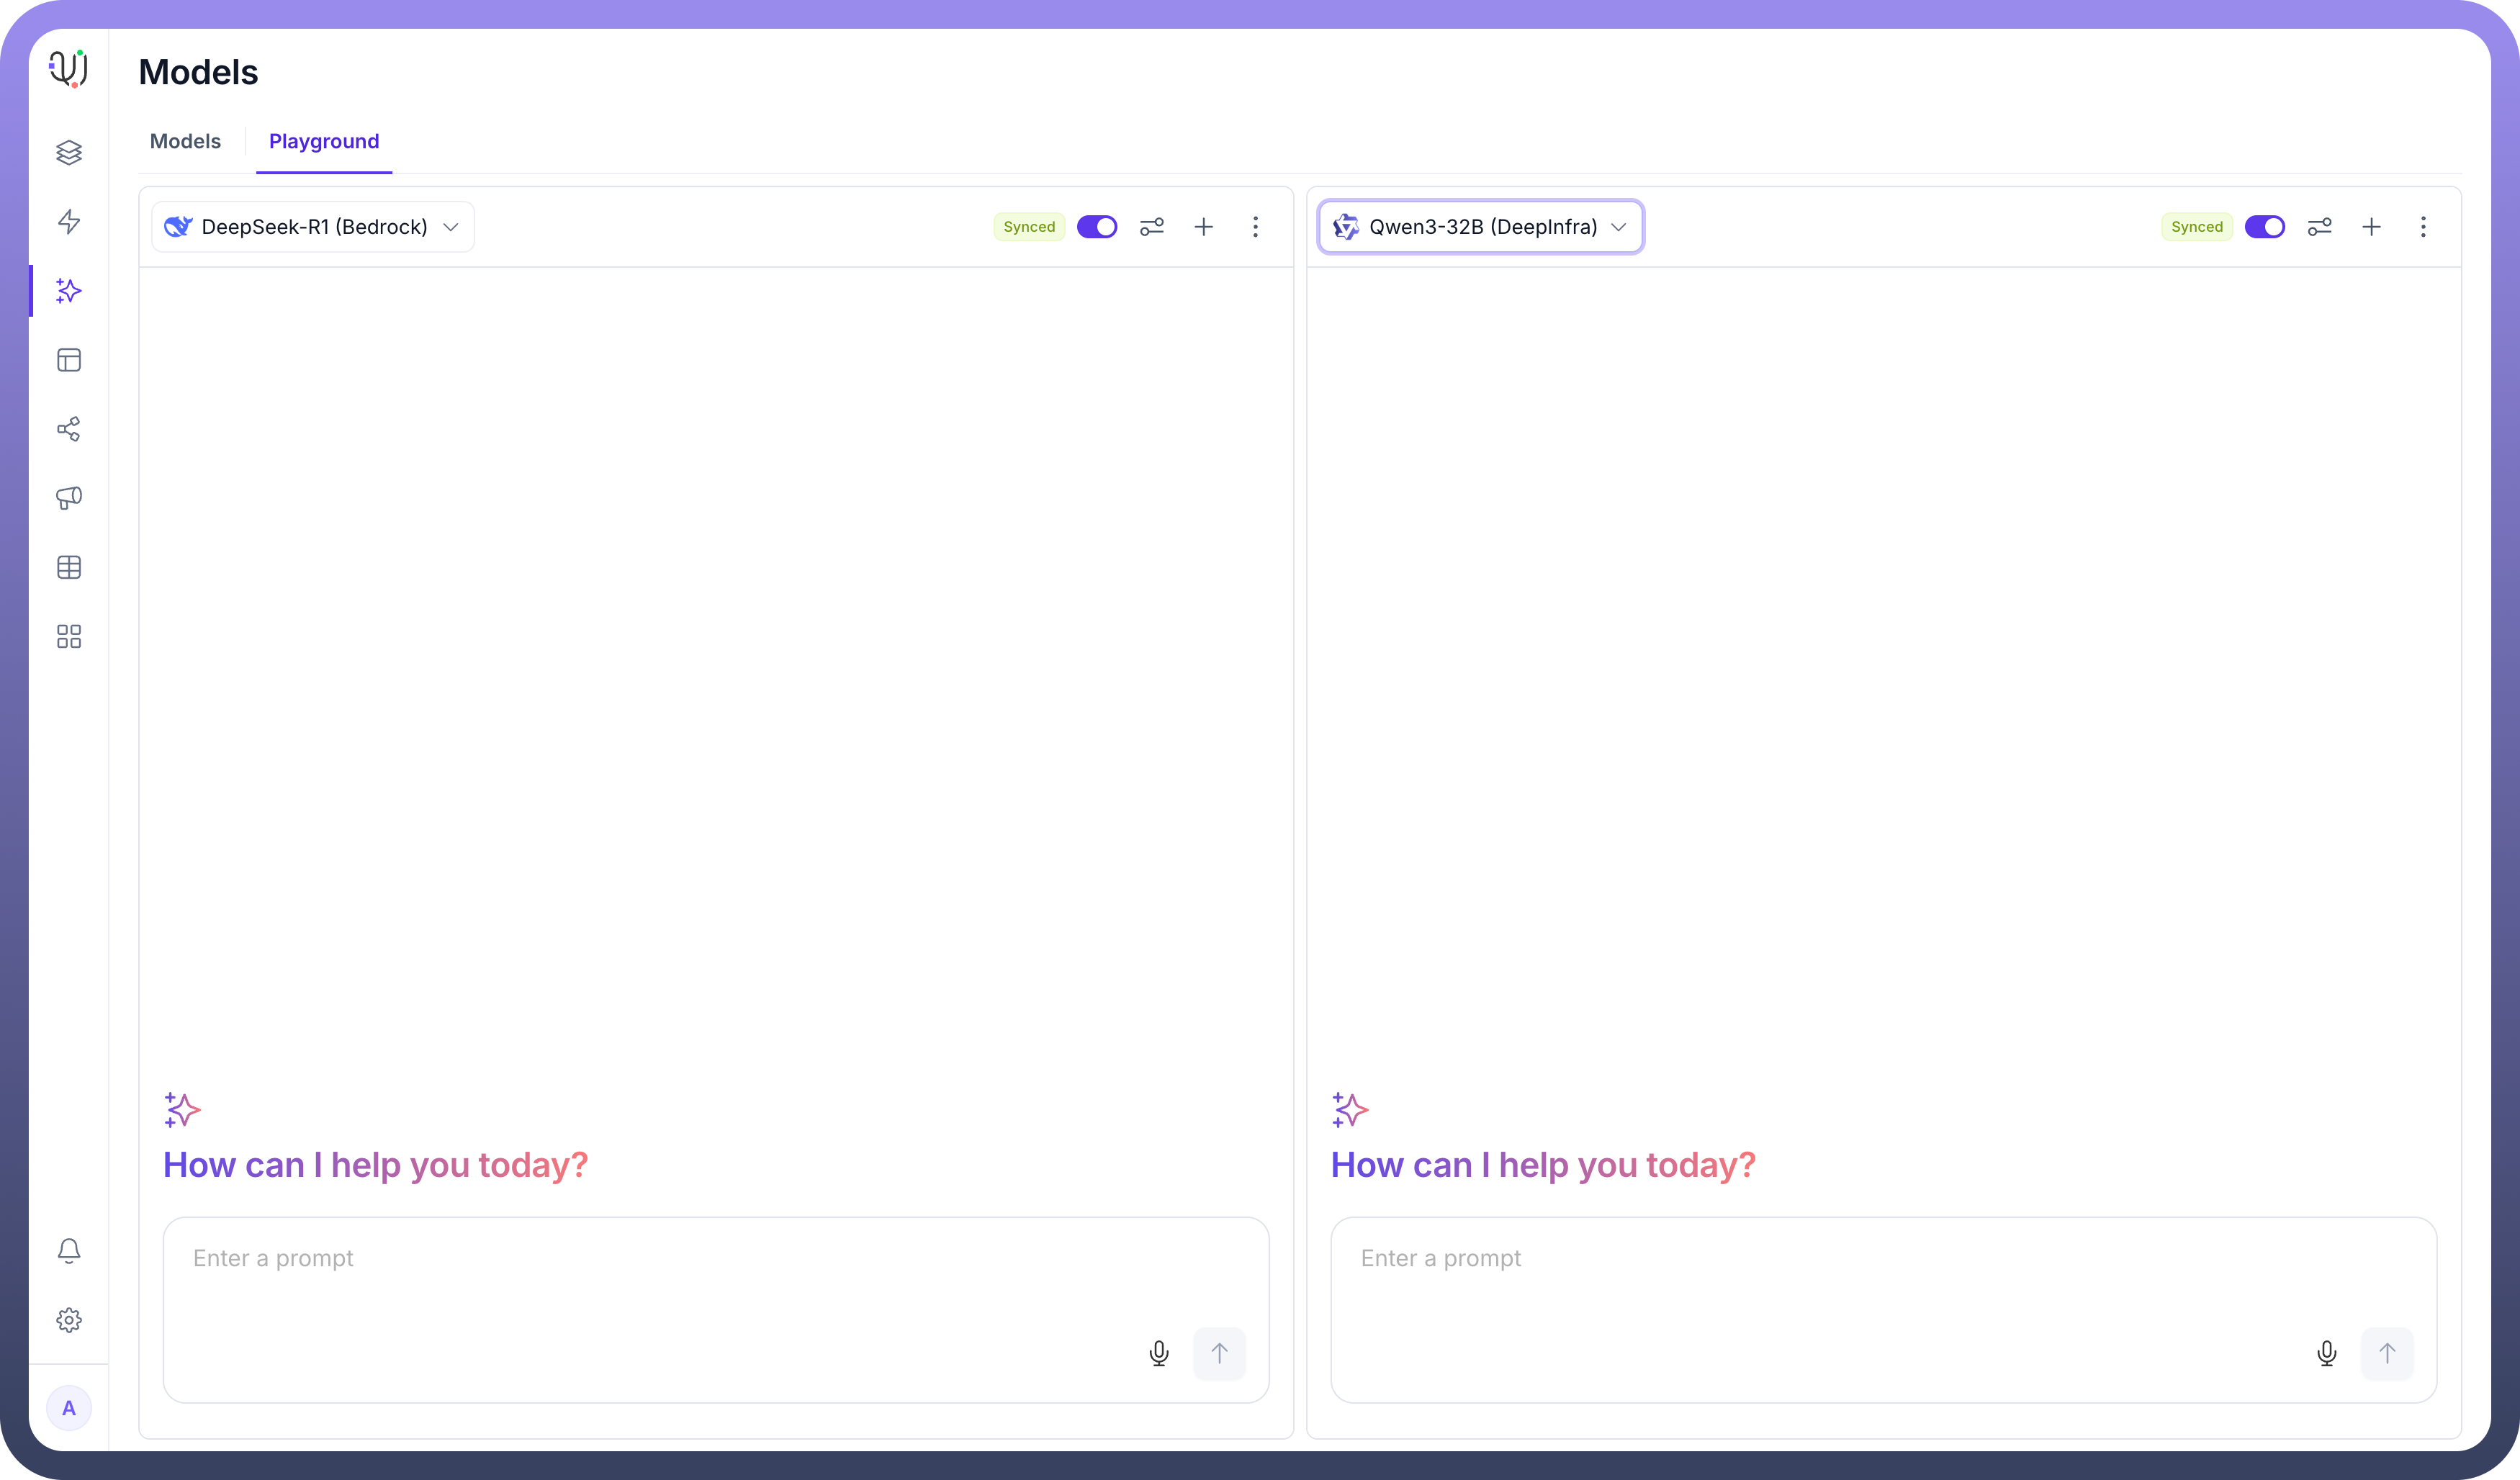
Task: Open the table grid sidebar icon
Action: pyautogui.click(x=69, y=567)
